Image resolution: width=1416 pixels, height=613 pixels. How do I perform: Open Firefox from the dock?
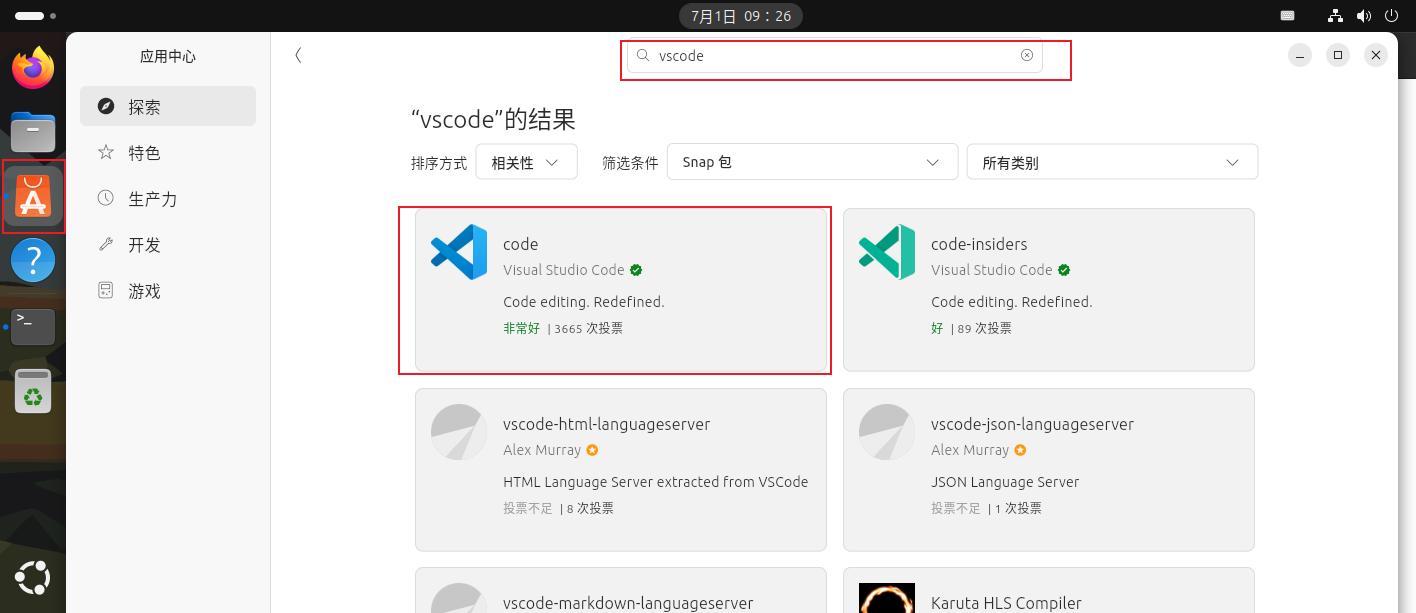pos(33,68)
